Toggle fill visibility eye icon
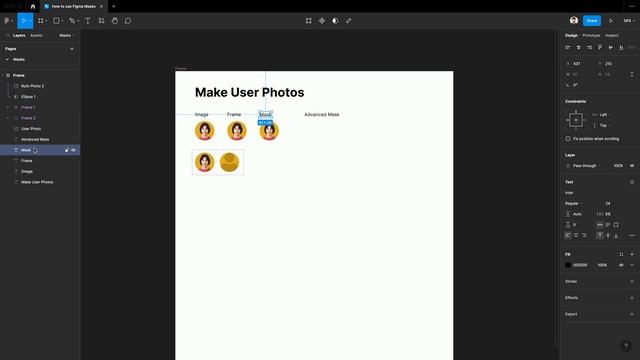640x360 pixels. point(621,265)
